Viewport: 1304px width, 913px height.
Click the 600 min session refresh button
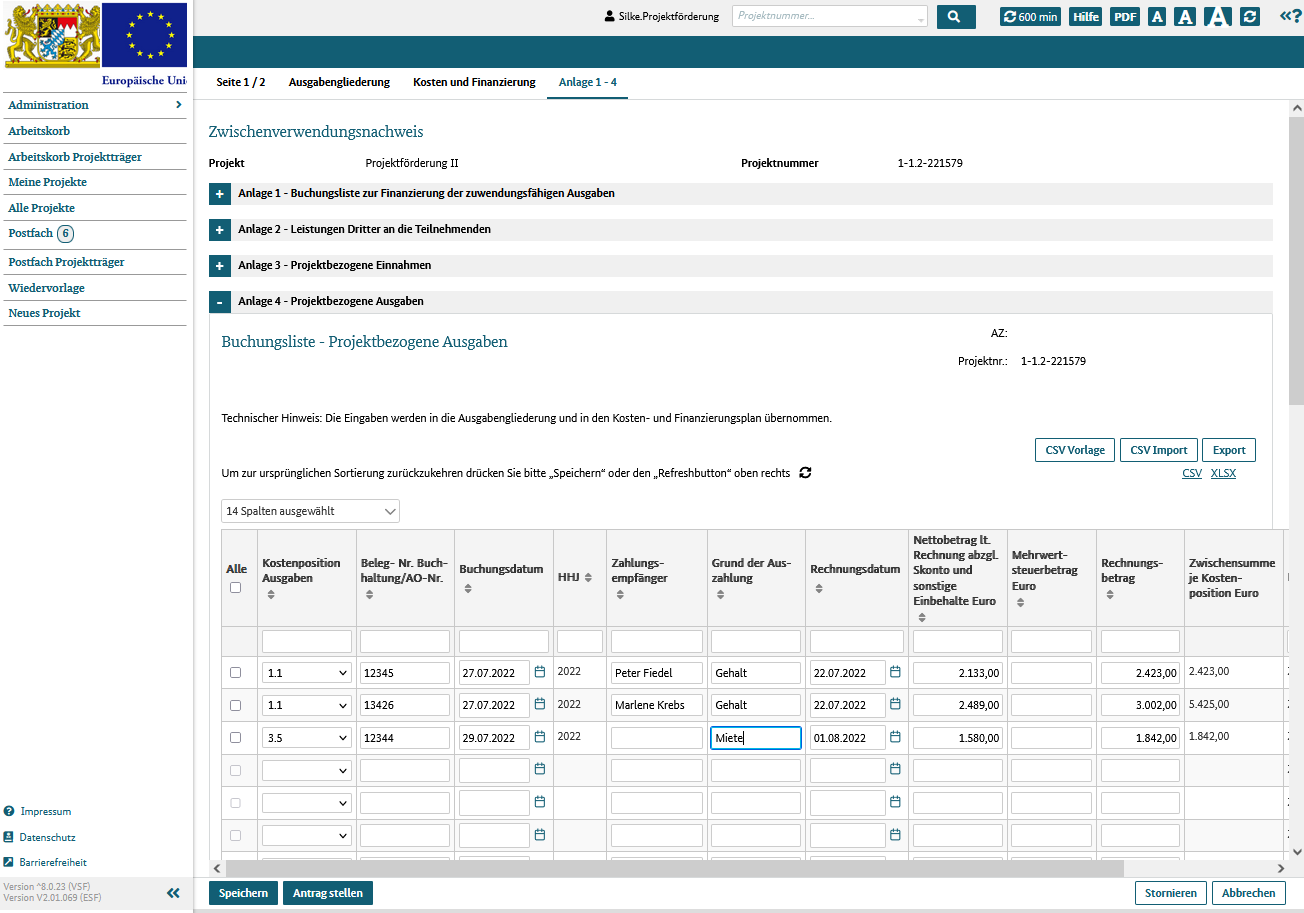point(1030,16)
